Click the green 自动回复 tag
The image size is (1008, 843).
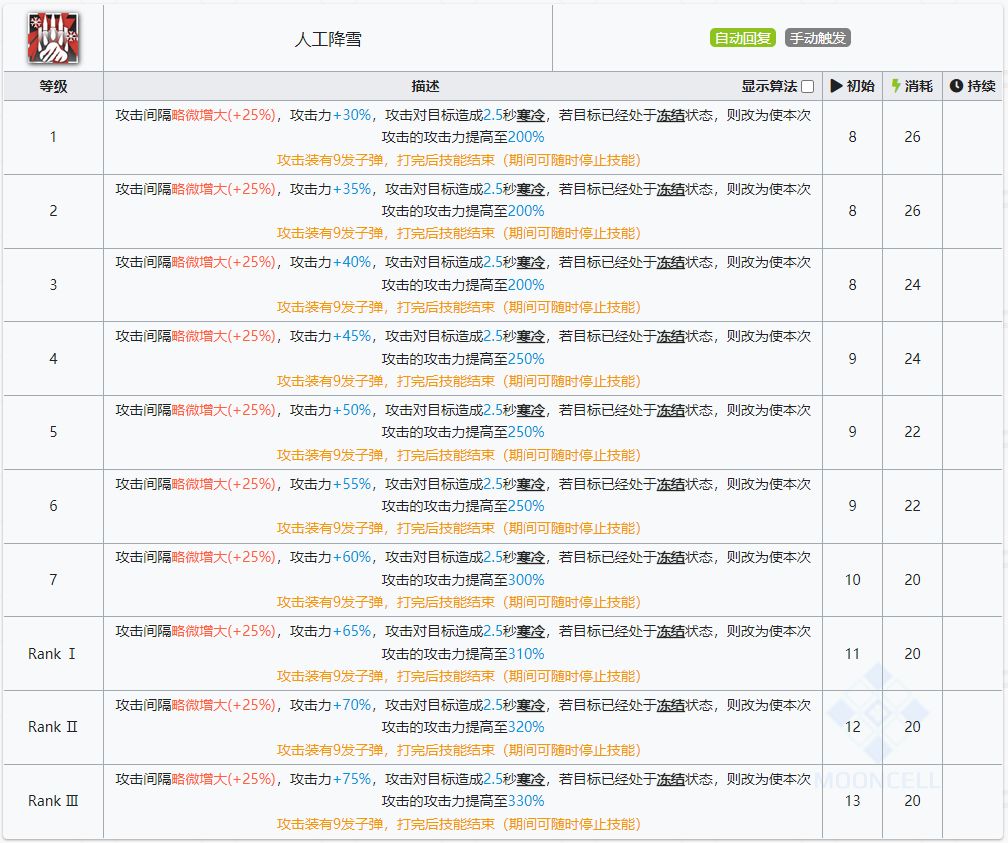coord(743,38)
